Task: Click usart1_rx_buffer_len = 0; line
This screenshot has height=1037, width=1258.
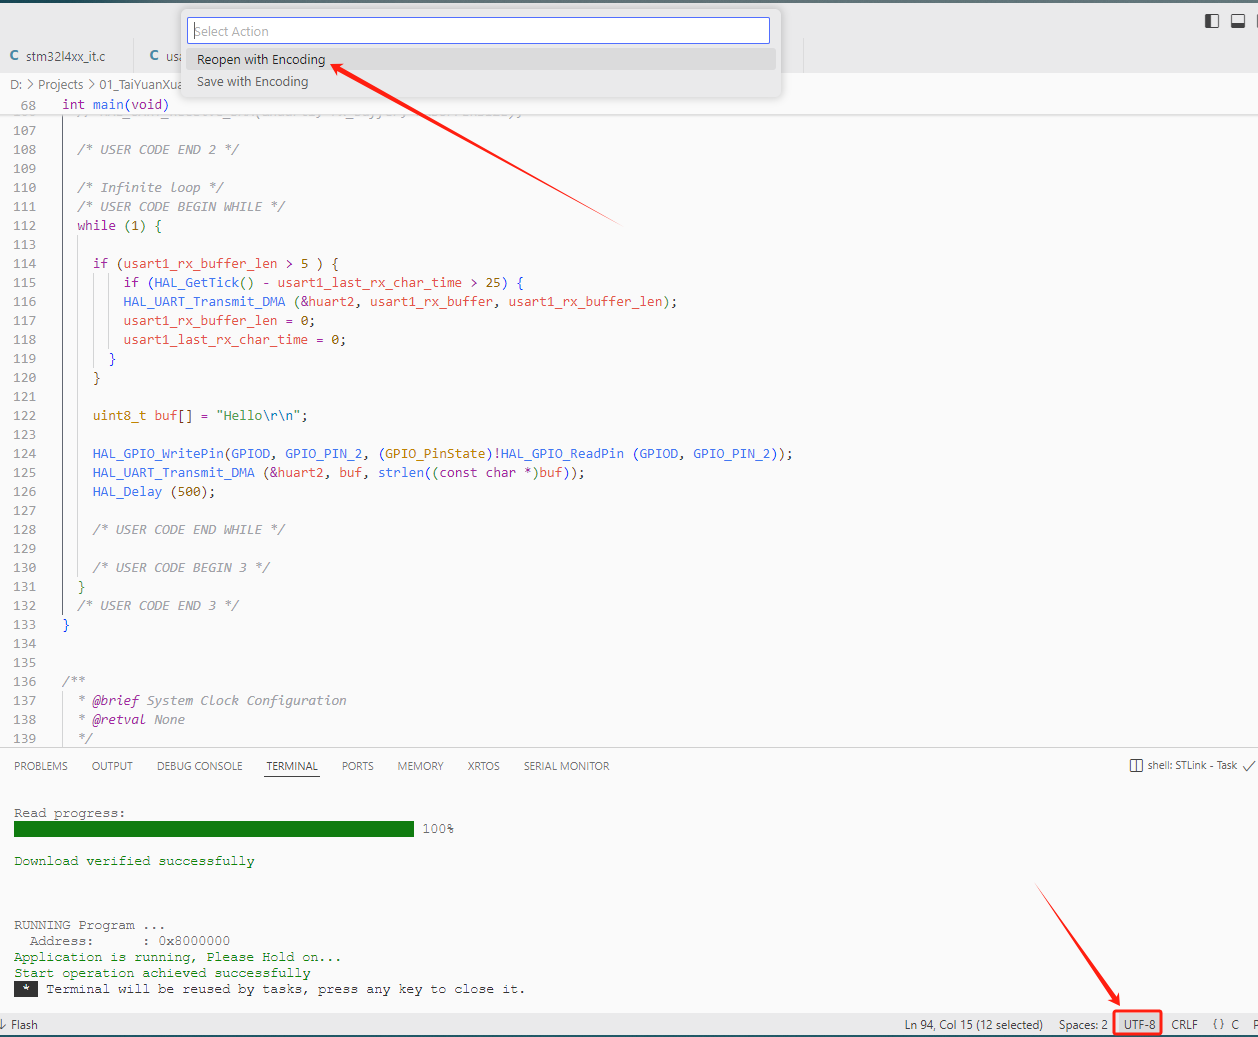Action: [219, 321]
